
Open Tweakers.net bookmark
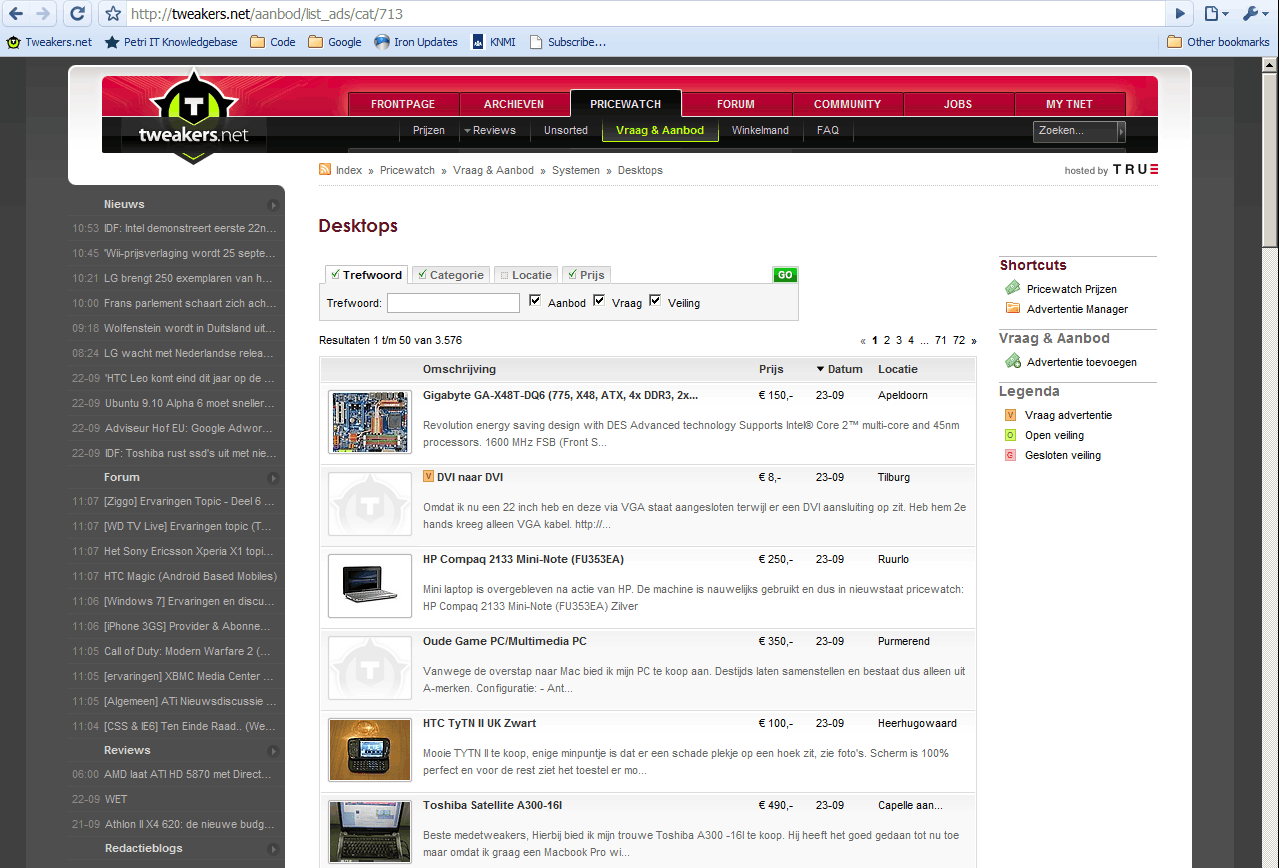click(x=49, y=42)
